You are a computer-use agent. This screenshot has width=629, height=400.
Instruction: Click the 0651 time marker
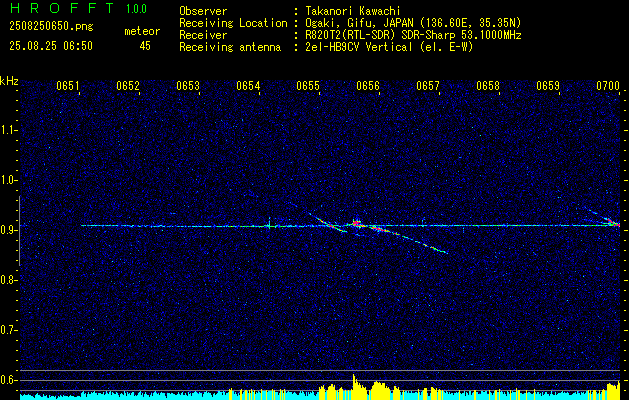click(x=67, y=85)
